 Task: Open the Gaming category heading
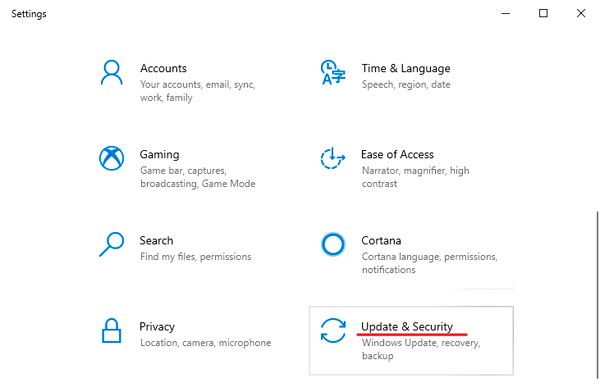click(x=160, y=154)
